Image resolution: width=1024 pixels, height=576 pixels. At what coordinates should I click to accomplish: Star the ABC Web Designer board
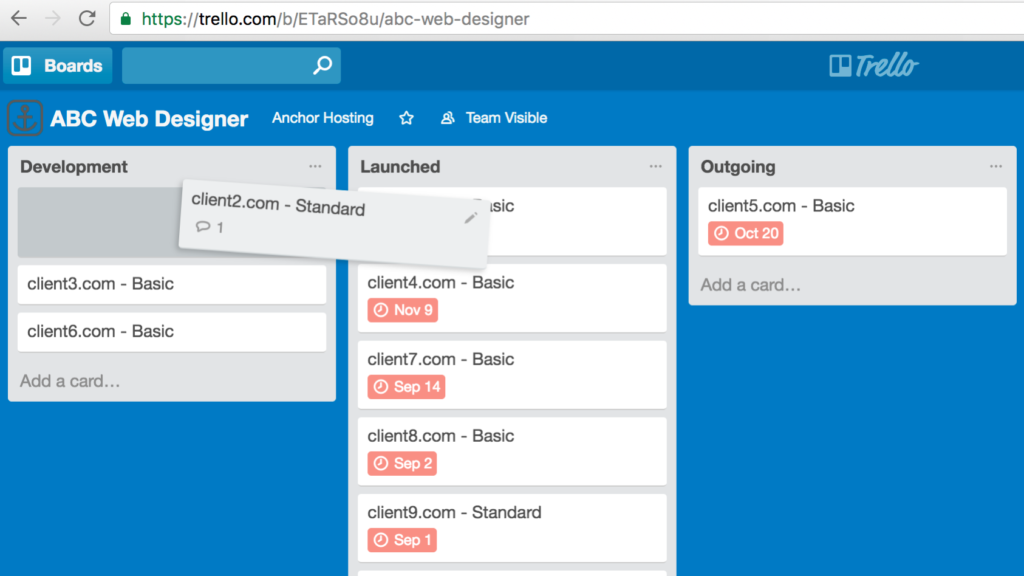coord(406,118)
